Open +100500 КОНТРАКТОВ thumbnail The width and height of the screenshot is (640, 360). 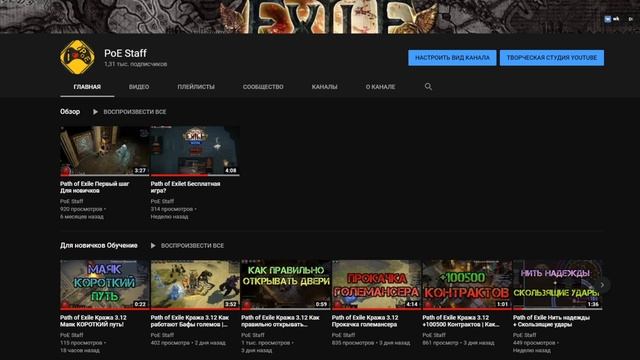467,284
